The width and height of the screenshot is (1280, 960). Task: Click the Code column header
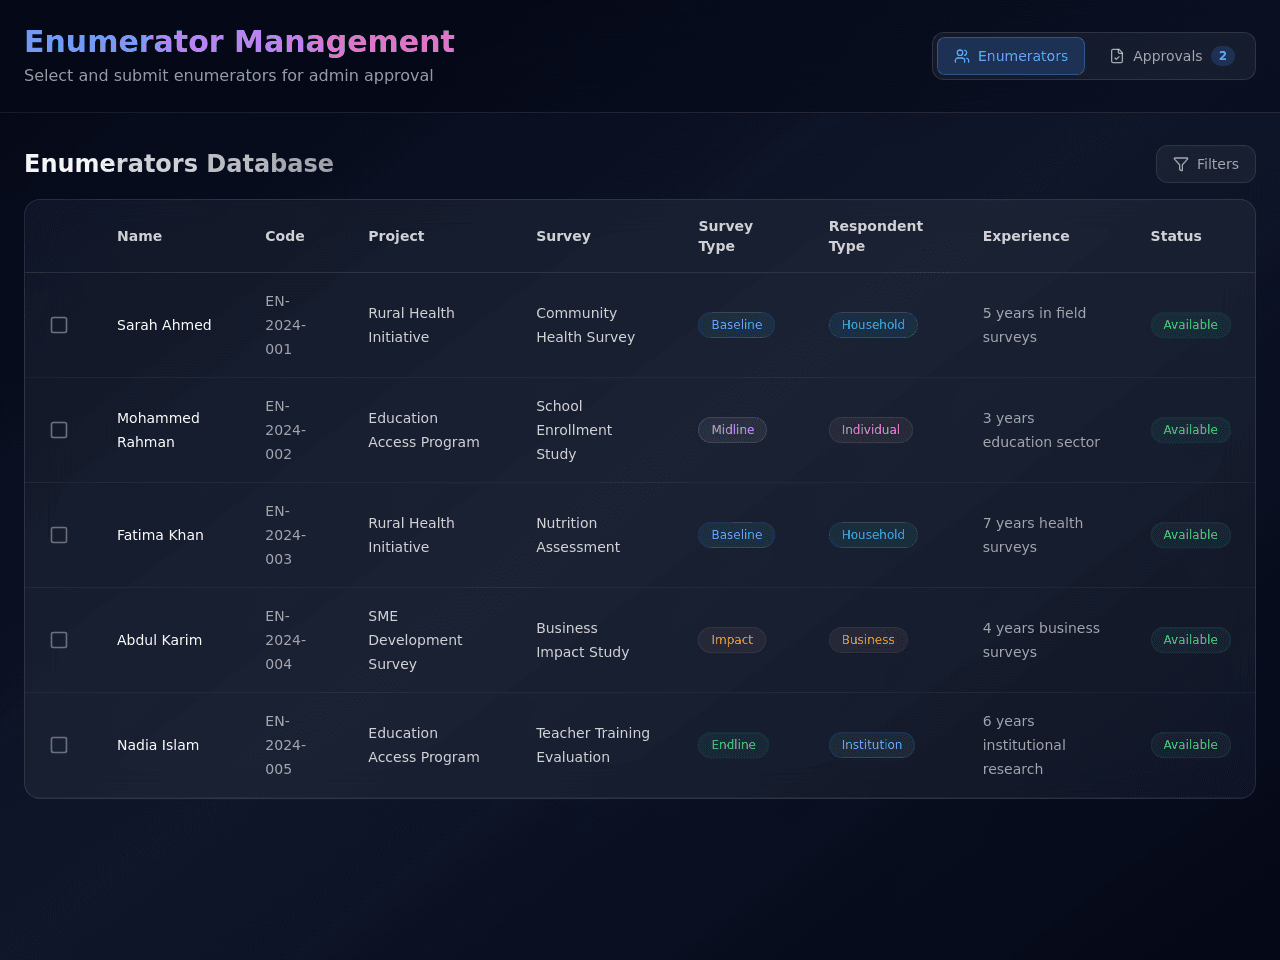[x=285, y=236]
